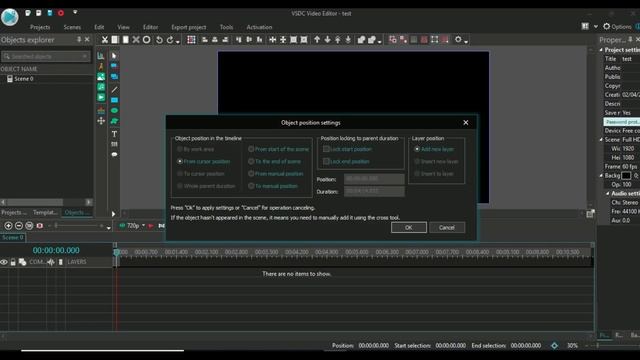Open the dropdown after the gear toolbar icon
The width and height of the screenshot is (640, 360).
pos(466,41)
